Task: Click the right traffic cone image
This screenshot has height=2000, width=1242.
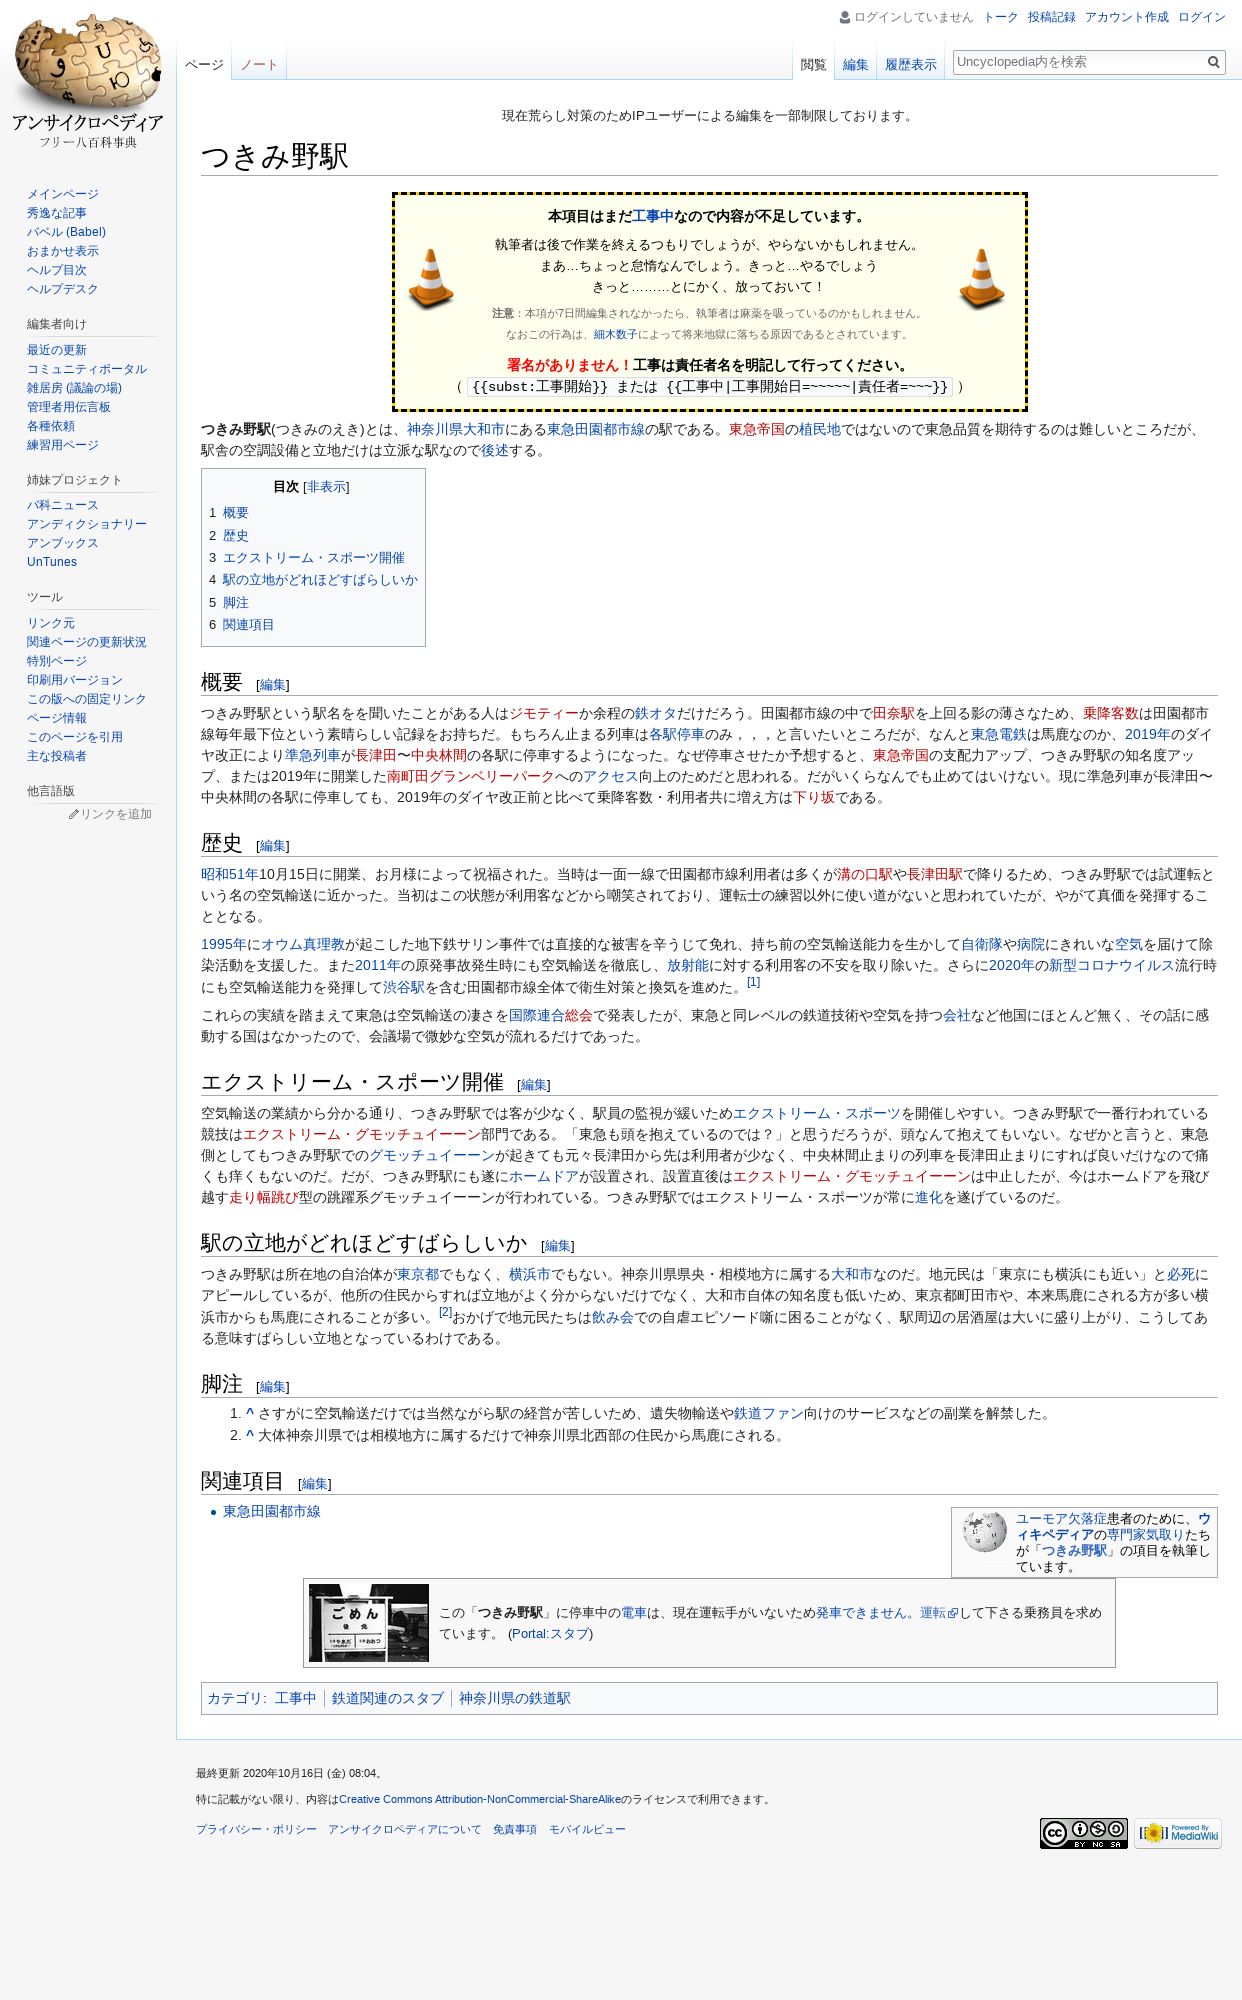Action: [982, 279]
